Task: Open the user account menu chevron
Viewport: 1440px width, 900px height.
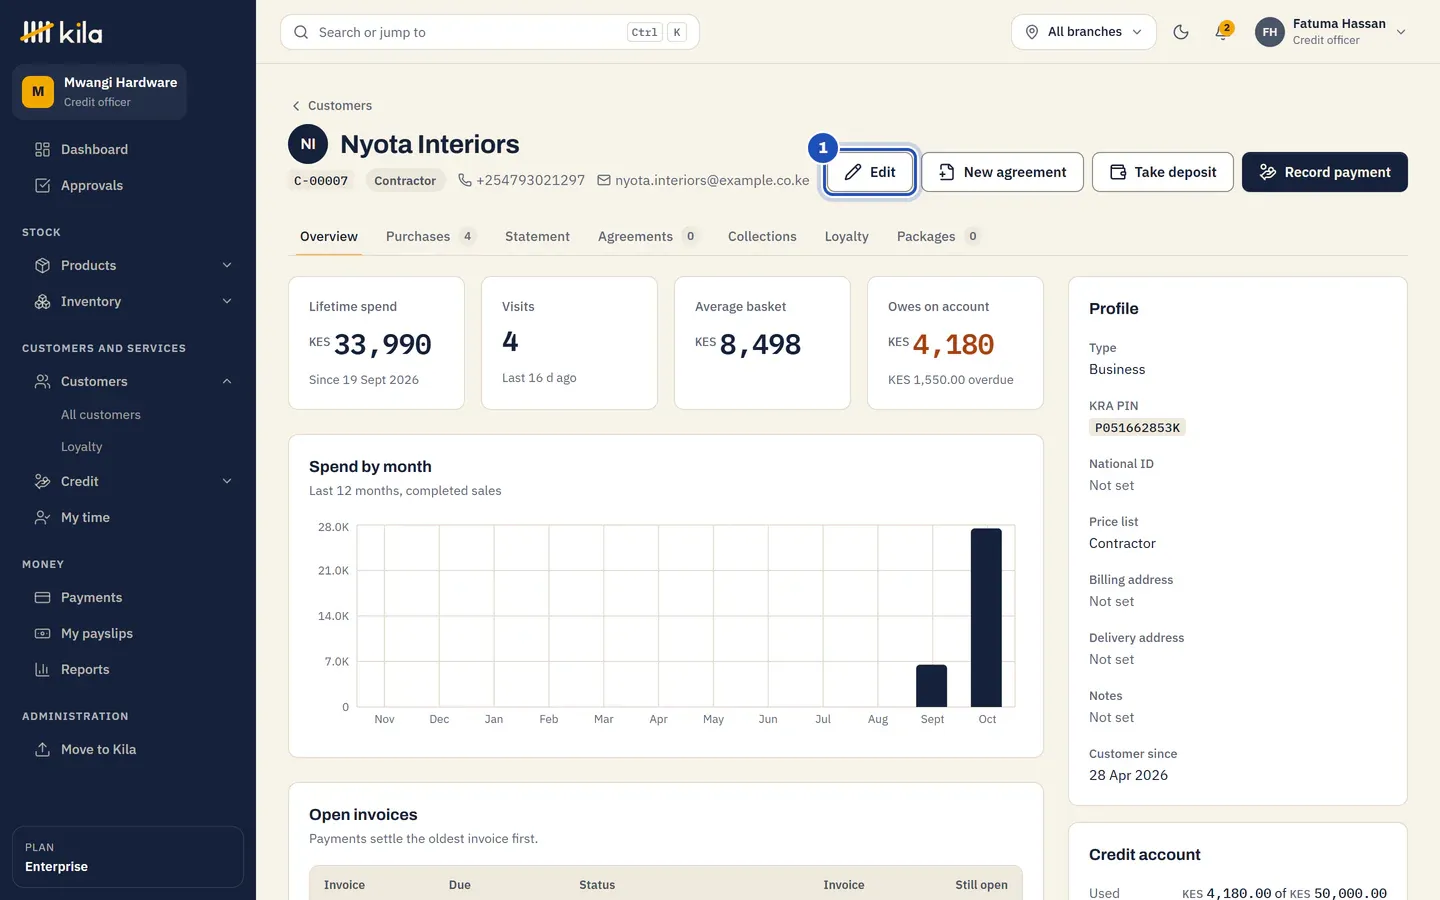Action: point(1401,32)
